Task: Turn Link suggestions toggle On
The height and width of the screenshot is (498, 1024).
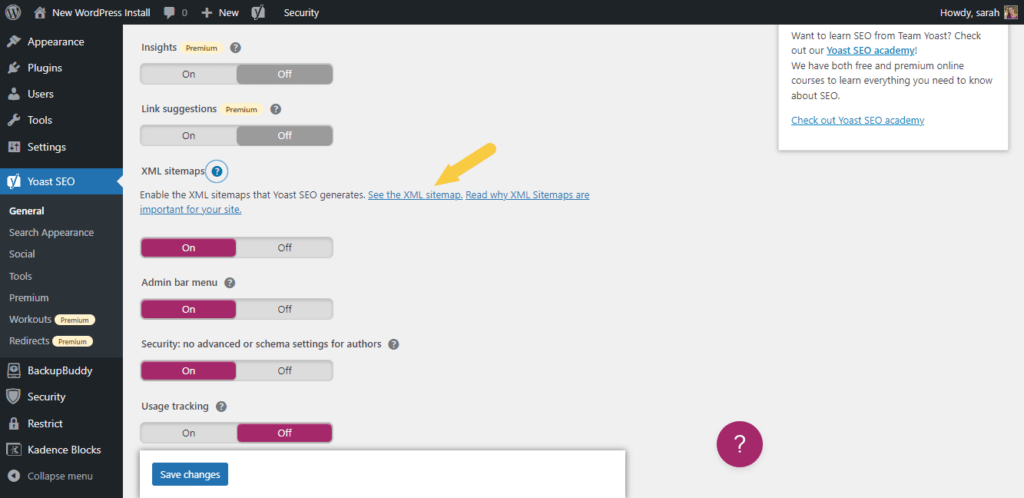Action: click(189, 136)
